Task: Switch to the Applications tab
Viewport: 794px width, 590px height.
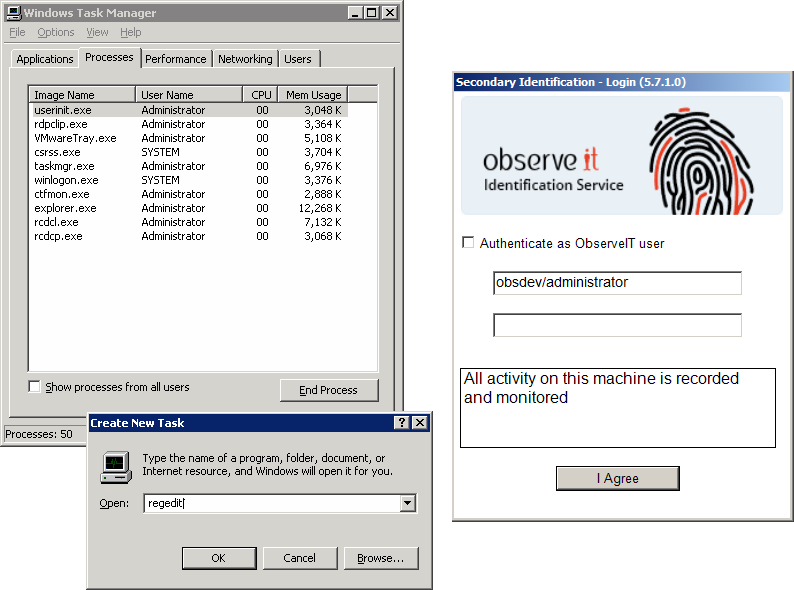Action: tap(45, 59)
